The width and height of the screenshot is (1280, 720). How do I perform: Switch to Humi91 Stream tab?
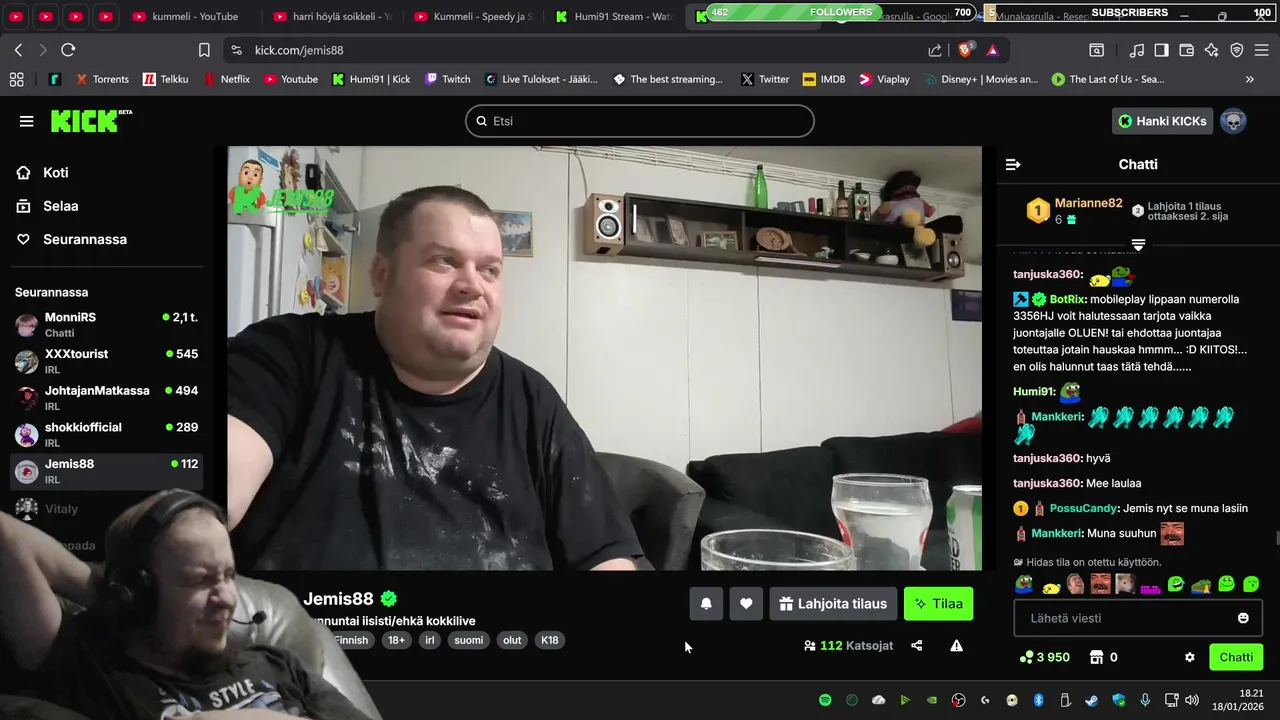pyautogui.click(x=615, y=16)
